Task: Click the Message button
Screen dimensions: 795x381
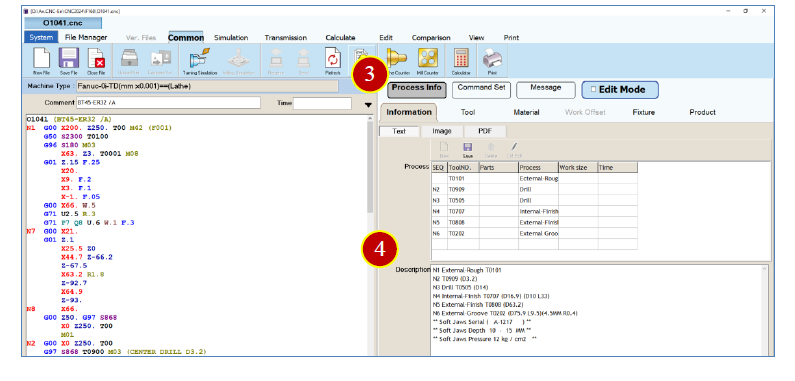Action: click(546, 89)
